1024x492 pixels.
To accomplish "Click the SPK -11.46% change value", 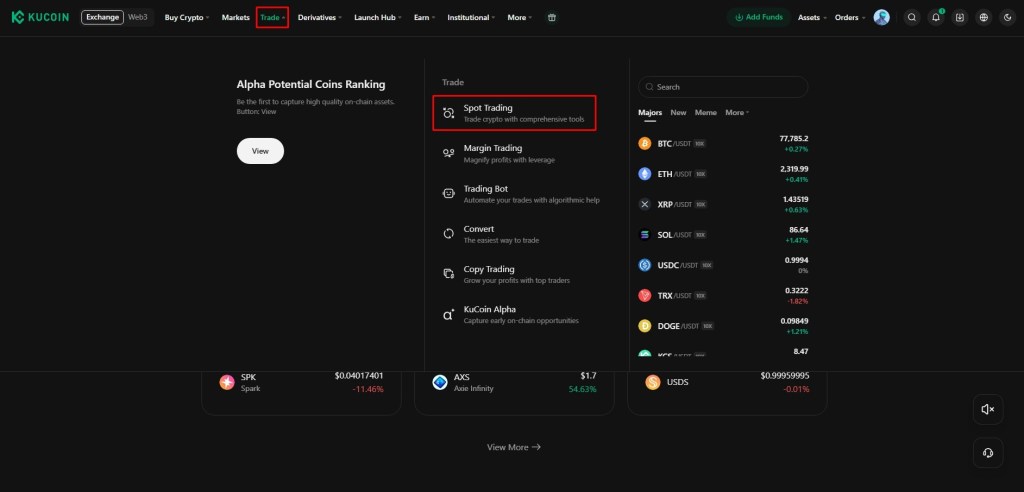I will (368, 389).
